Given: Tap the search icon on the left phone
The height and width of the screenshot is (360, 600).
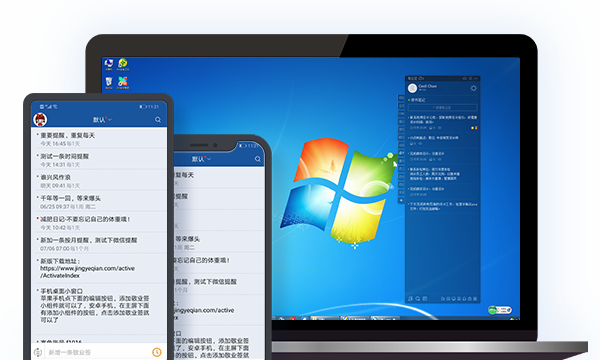Looking at the screenshot, I should pos(158,120).
